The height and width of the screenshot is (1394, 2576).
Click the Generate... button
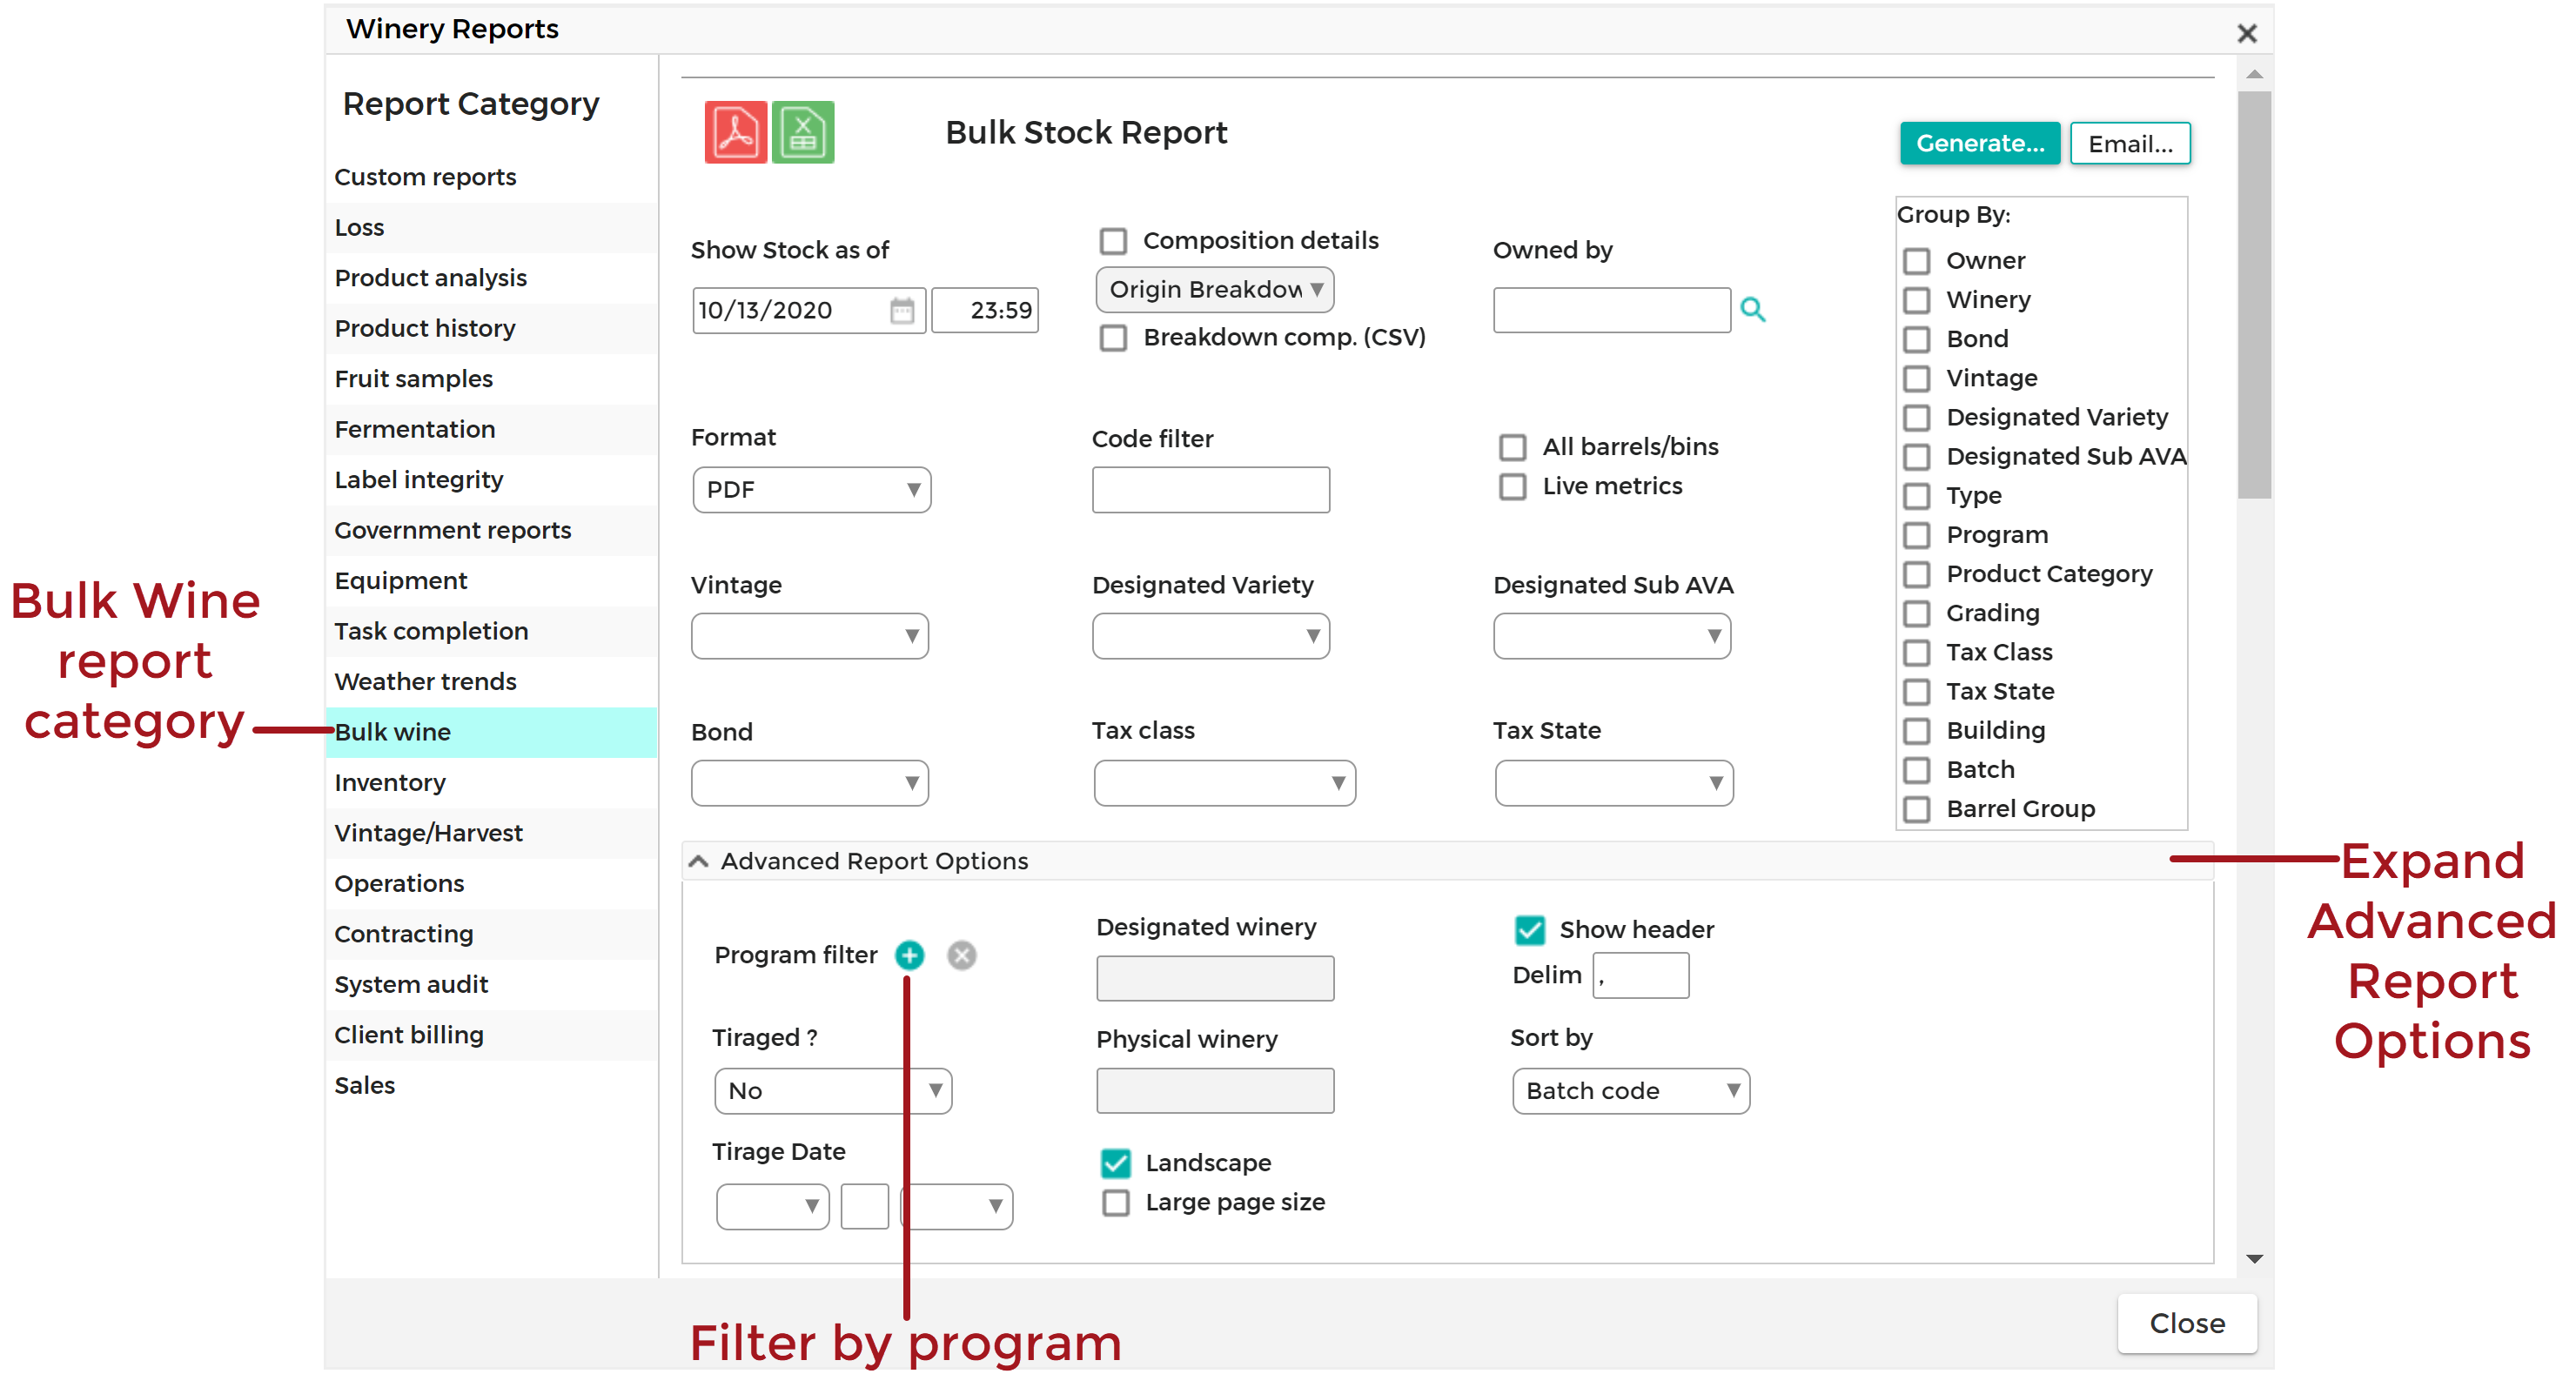pos(1979,144)
